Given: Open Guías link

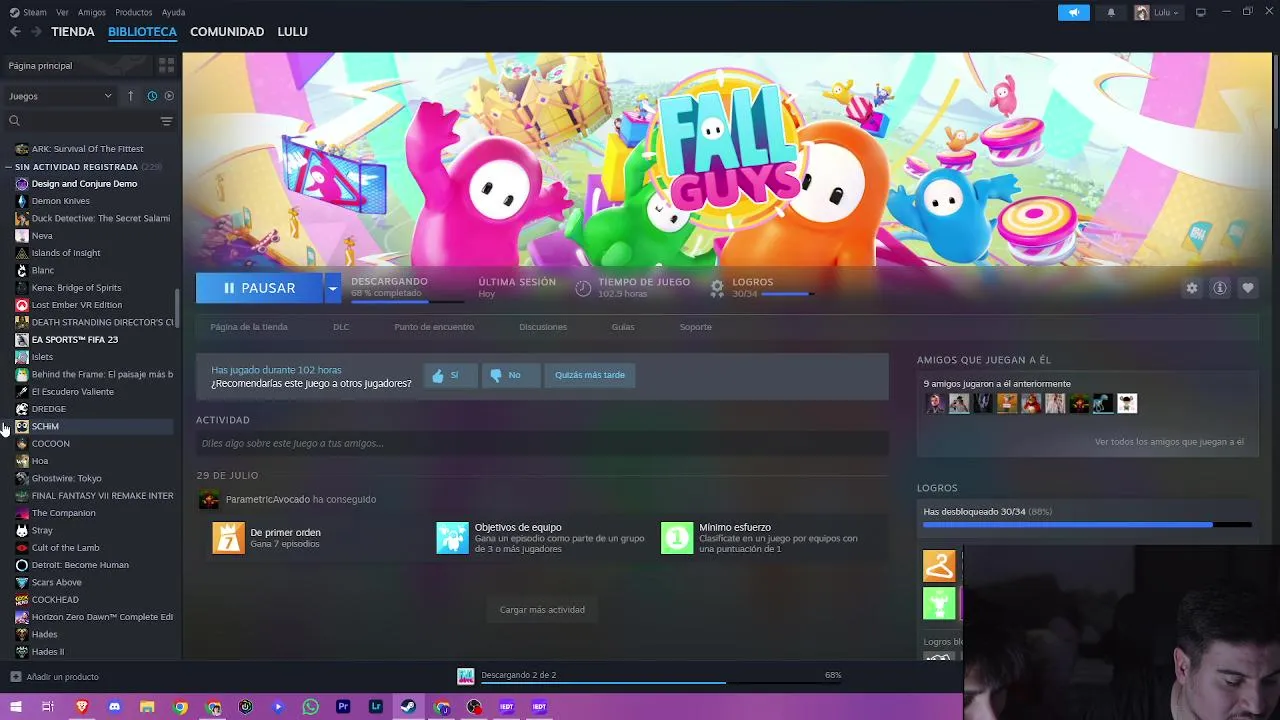Looking at the screenshot, I should pos(623,327).
